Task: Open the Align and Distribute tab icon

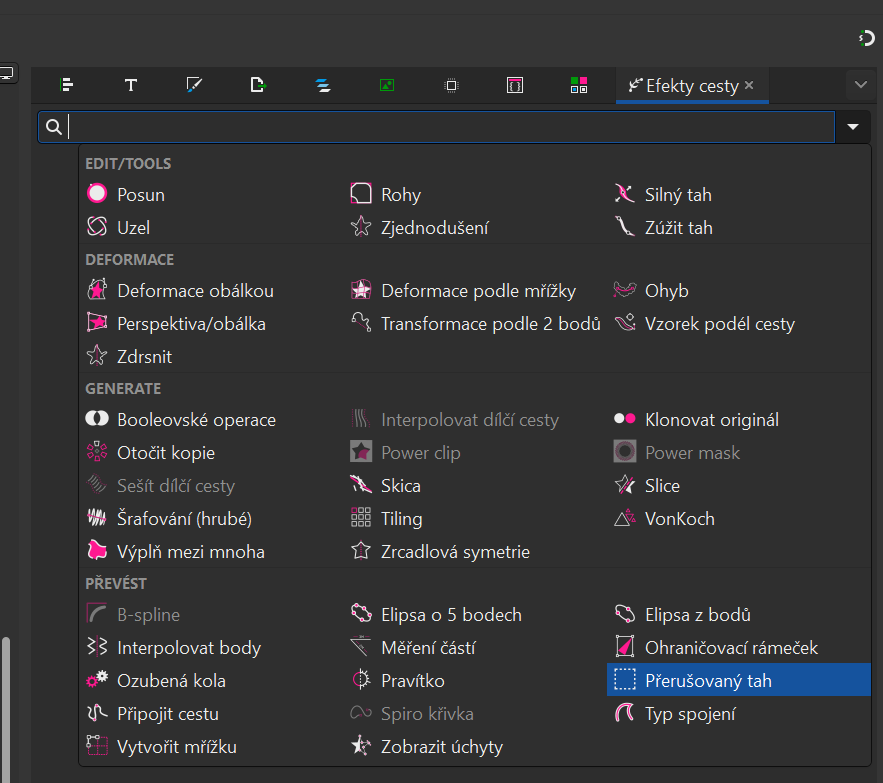Action: [x=67, y=85]
